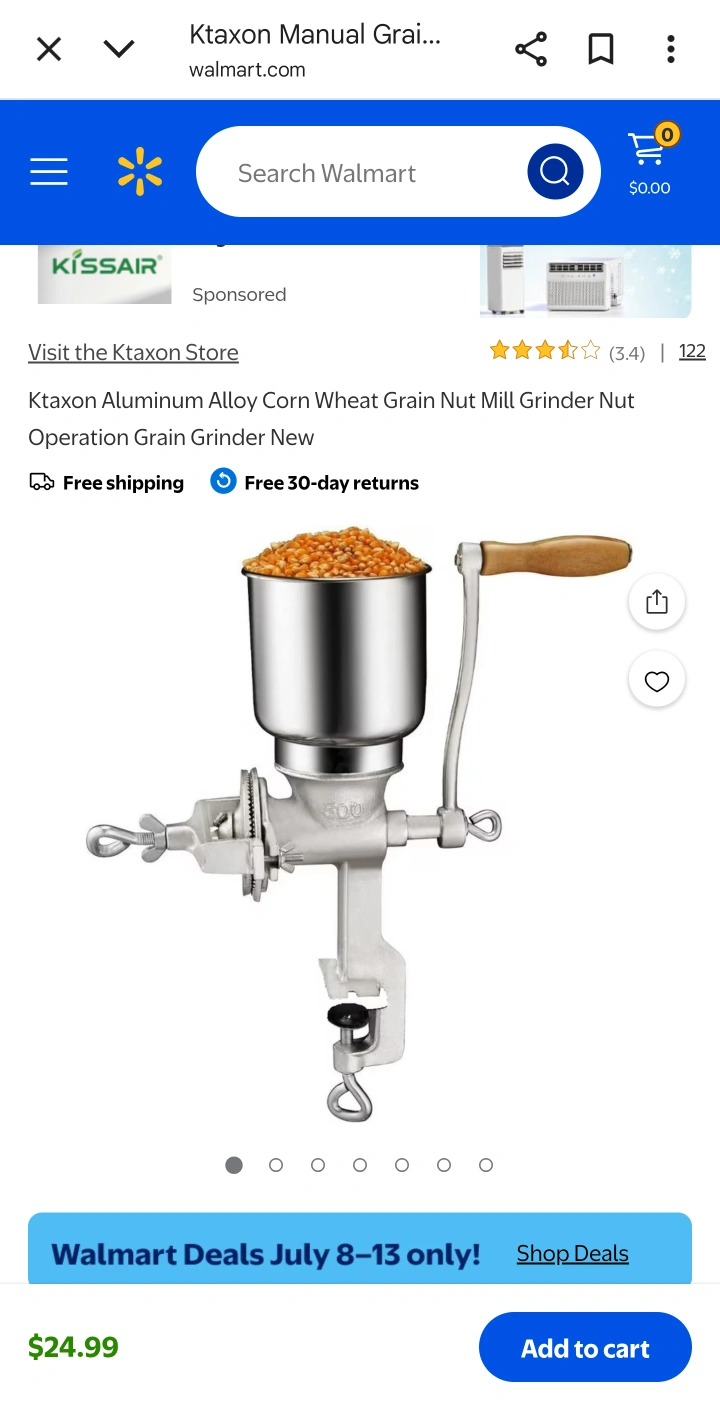The image size is (720, 1410).
Task: Open the three-dot browser overflow menu
Action: 671,49
